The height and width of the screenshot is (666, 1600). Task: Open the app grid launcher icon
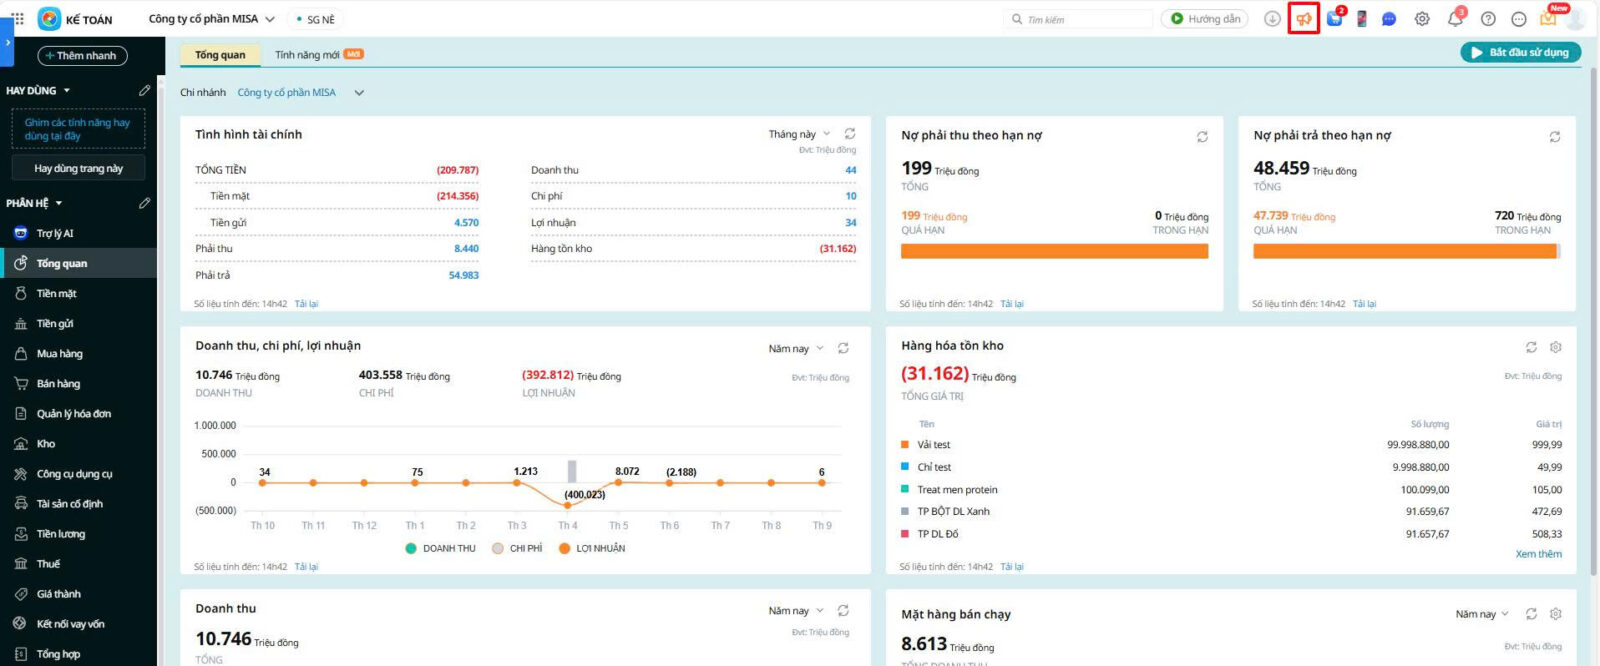tap(18, 19)
